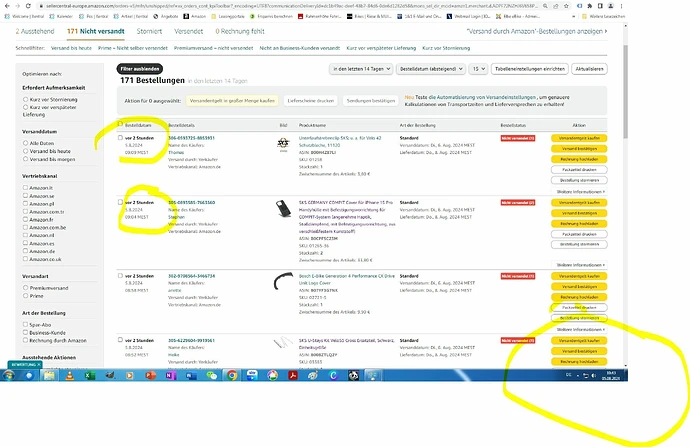
Task: Launch Excel from the taskbar
Action: (90, 375)
